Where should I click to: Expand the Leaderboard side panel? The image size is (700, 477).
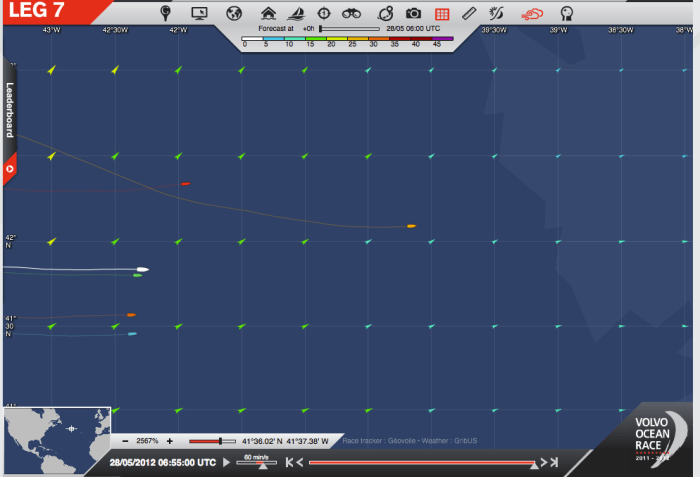[x=10, y=110]
